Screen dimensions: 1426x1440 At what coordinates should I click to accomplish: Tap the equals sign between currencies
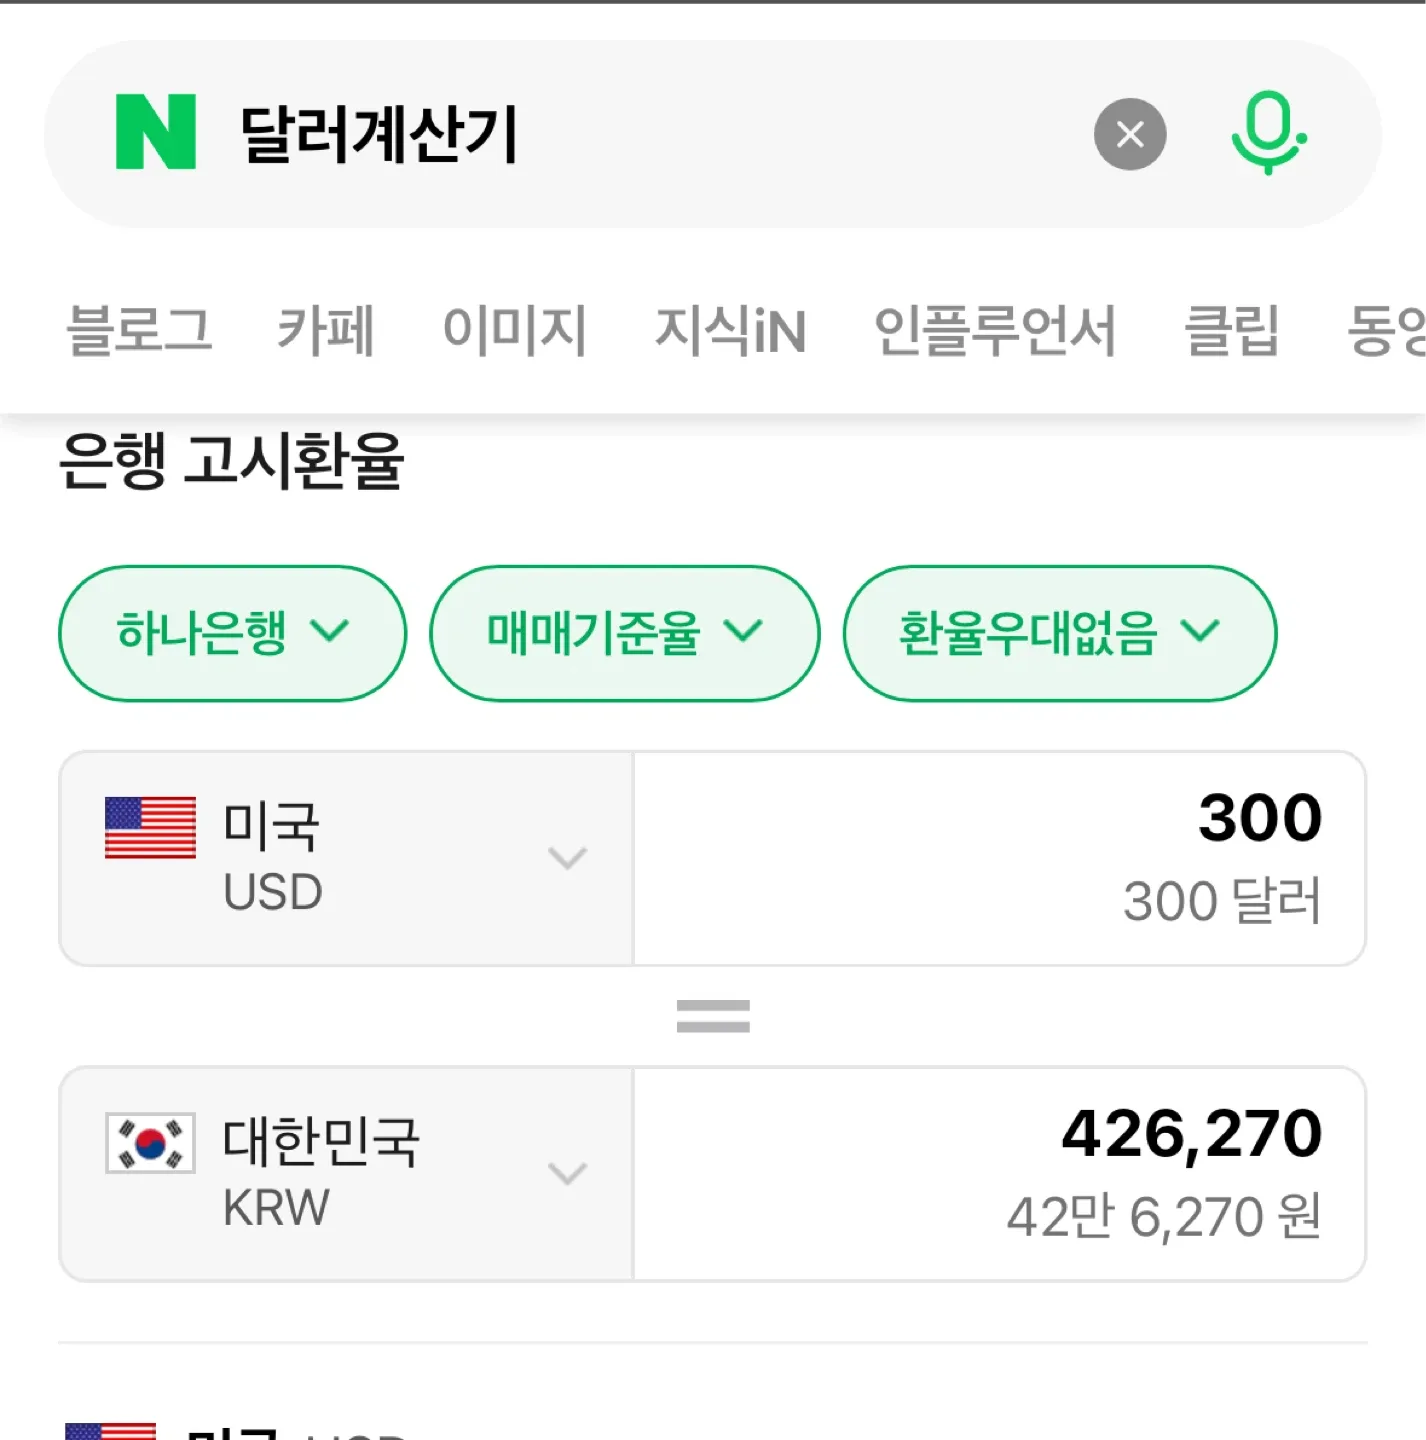tap(713, 1016)
